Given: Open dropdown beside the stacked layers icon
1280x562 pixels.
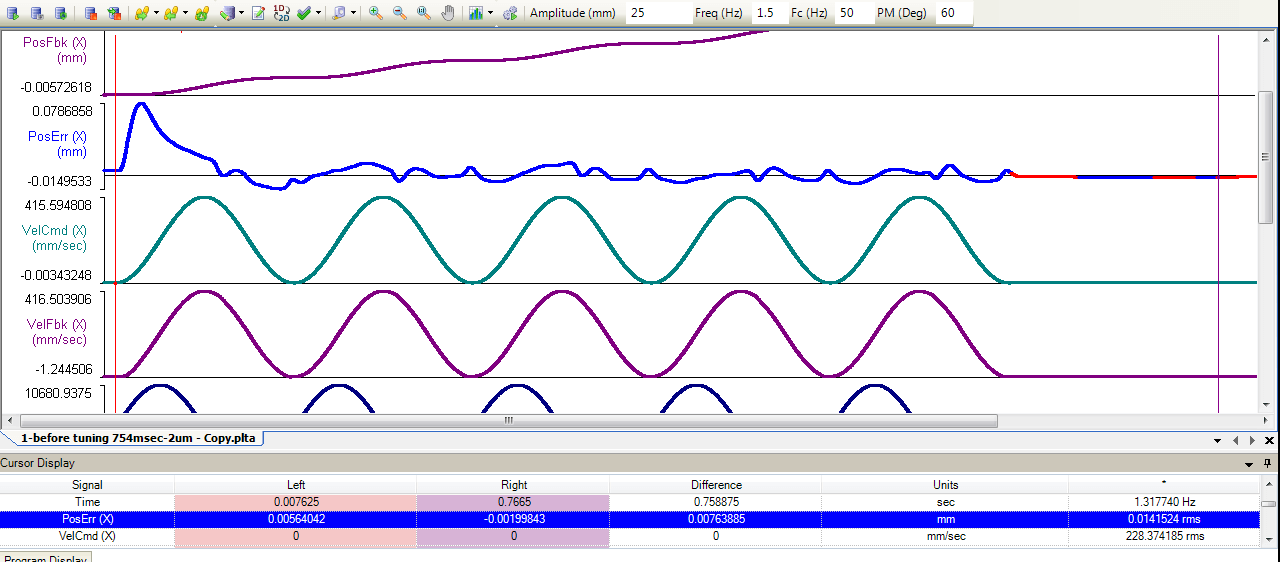Looking at the screenshot, I should pyautogui.click(x=242, y=13).
